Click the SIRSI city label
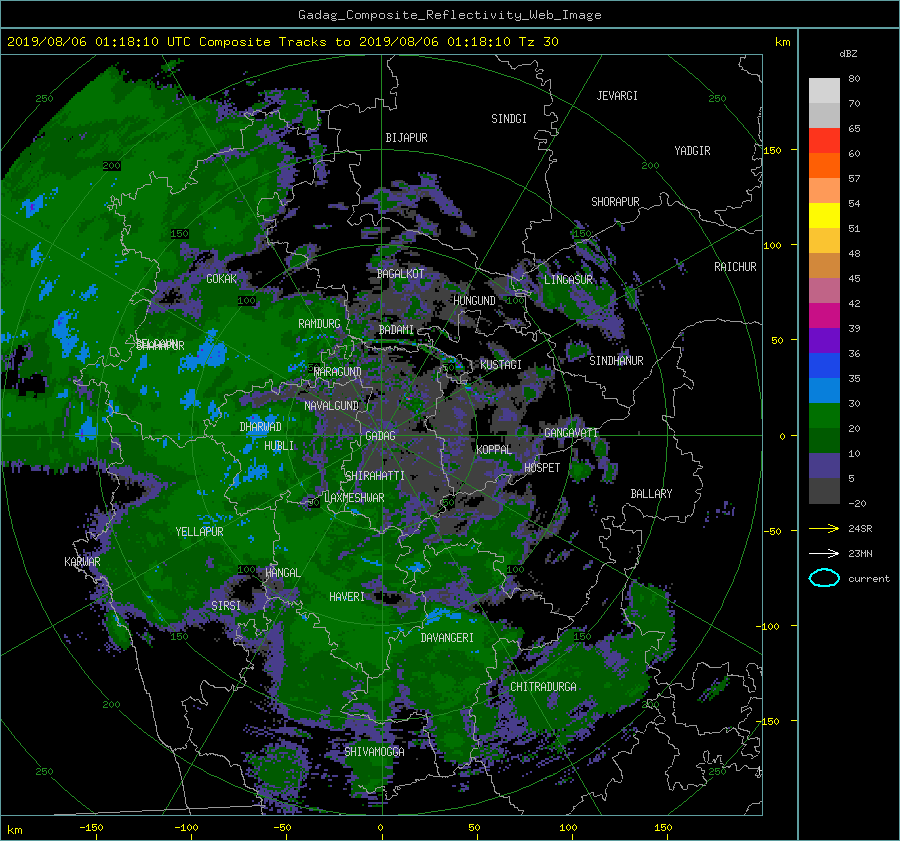Image resolution: width=900 pixels, height=841 pixels. [226, 606]
